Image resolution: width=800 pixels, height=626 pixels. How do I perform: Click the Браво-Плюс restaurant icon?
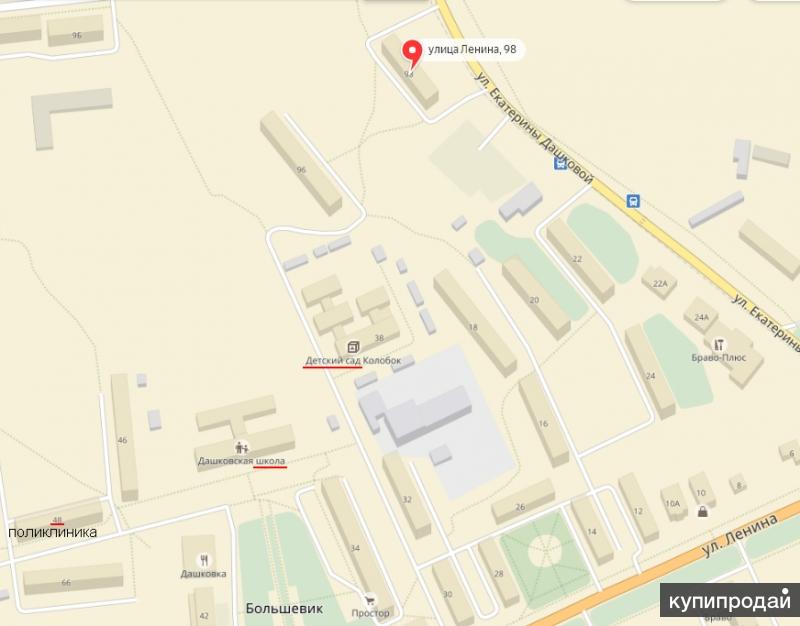tap(719, 344)
